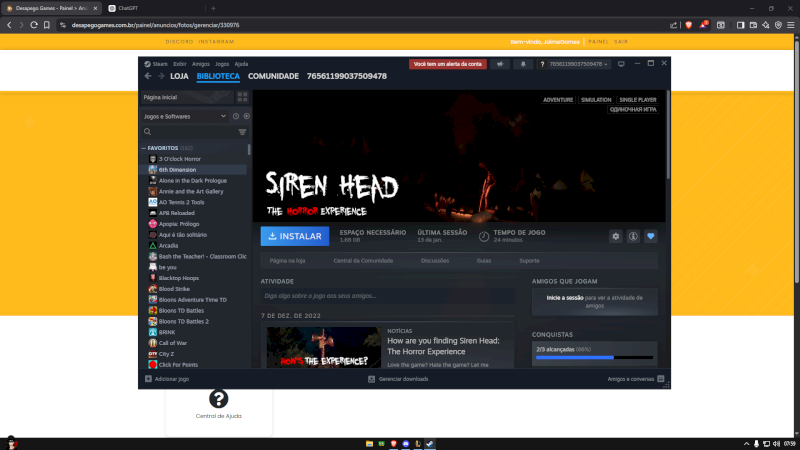The image size is (800, 450).
Task: Open game settings gear icon
Action: (616, 236)
